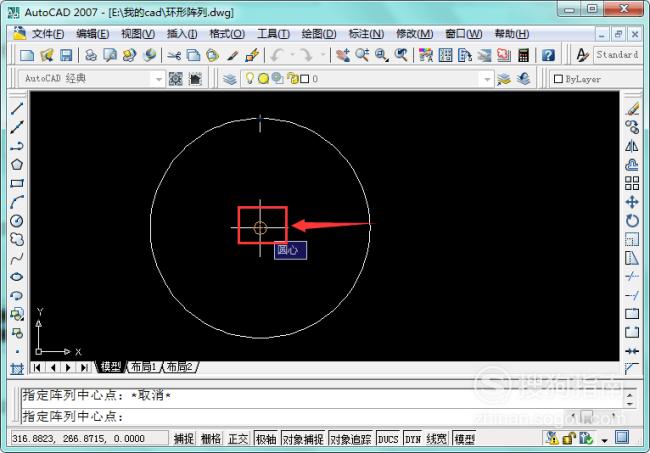Select the Array tool
The width and height of the screenshot is (650, 453).
click(x=632, y=183)
